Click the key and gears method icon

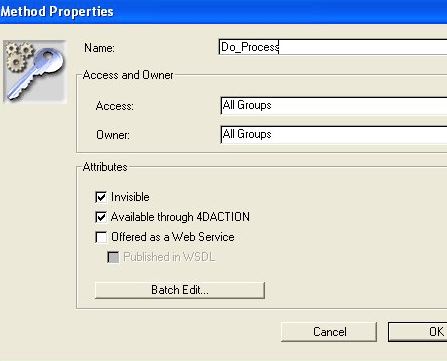click(35, 71)
